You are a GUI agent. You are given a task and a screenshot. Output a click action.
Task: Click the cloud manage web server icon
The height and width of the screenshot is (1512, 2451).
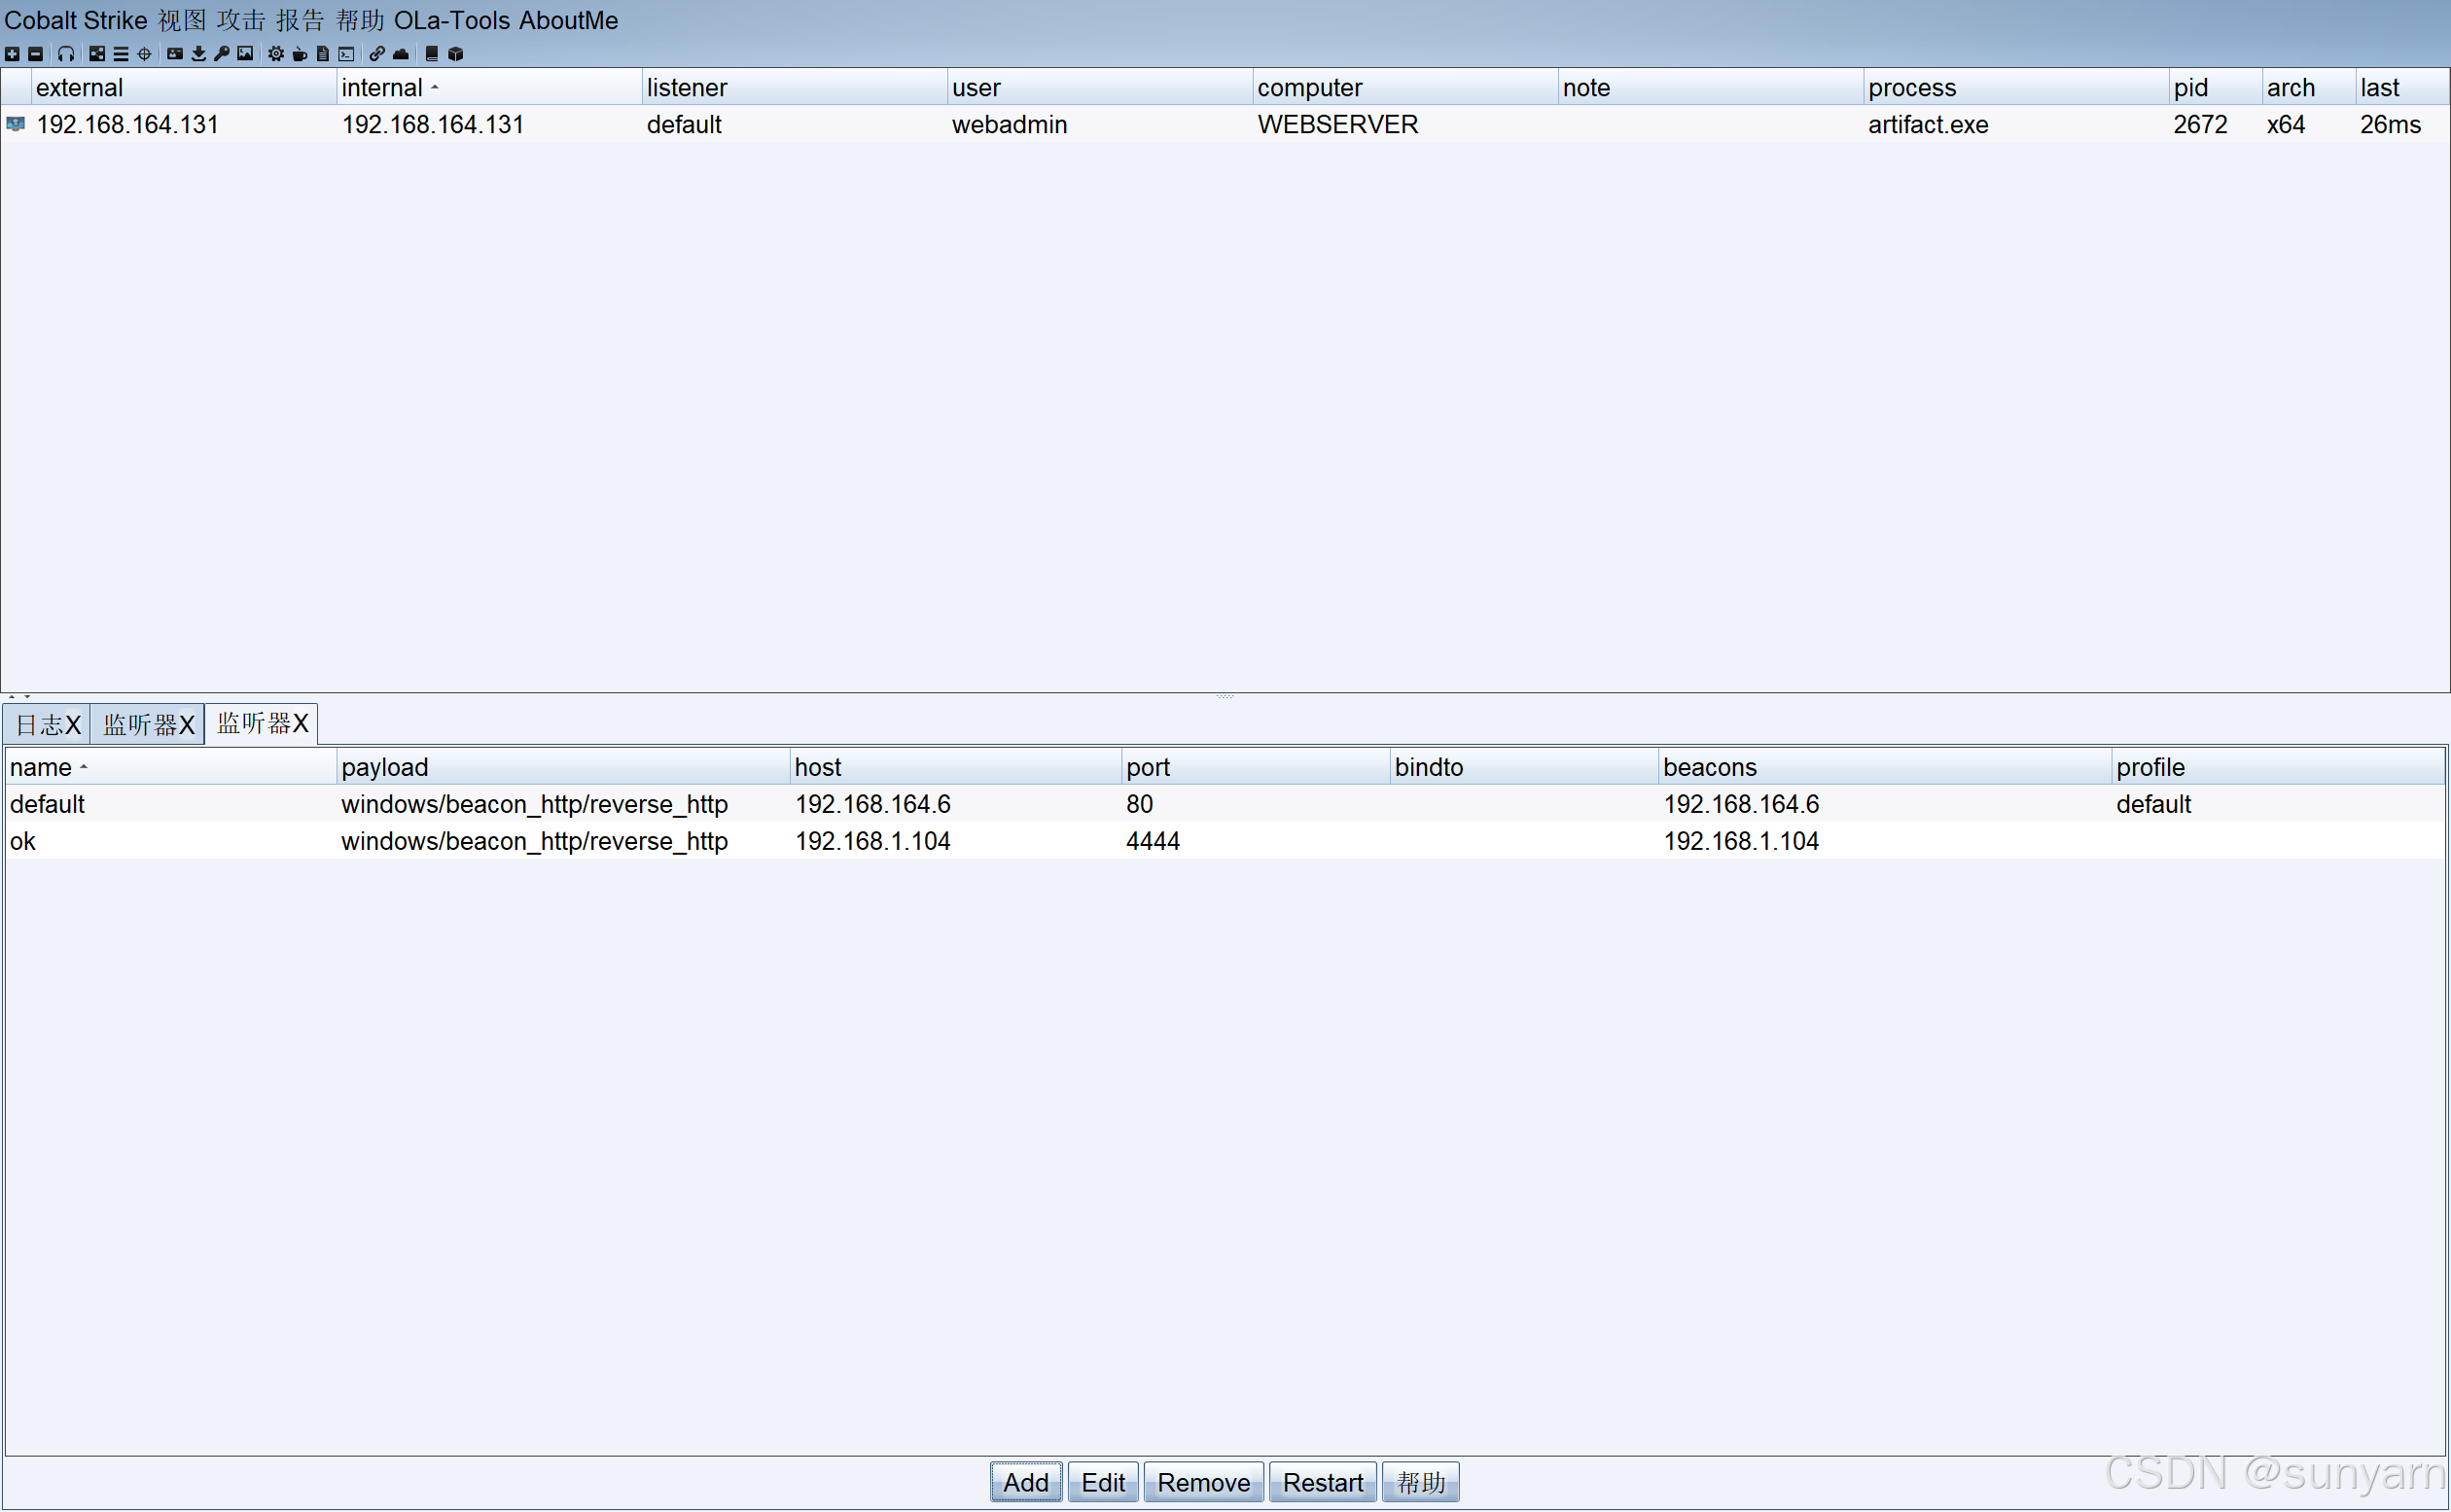[401, 54]
